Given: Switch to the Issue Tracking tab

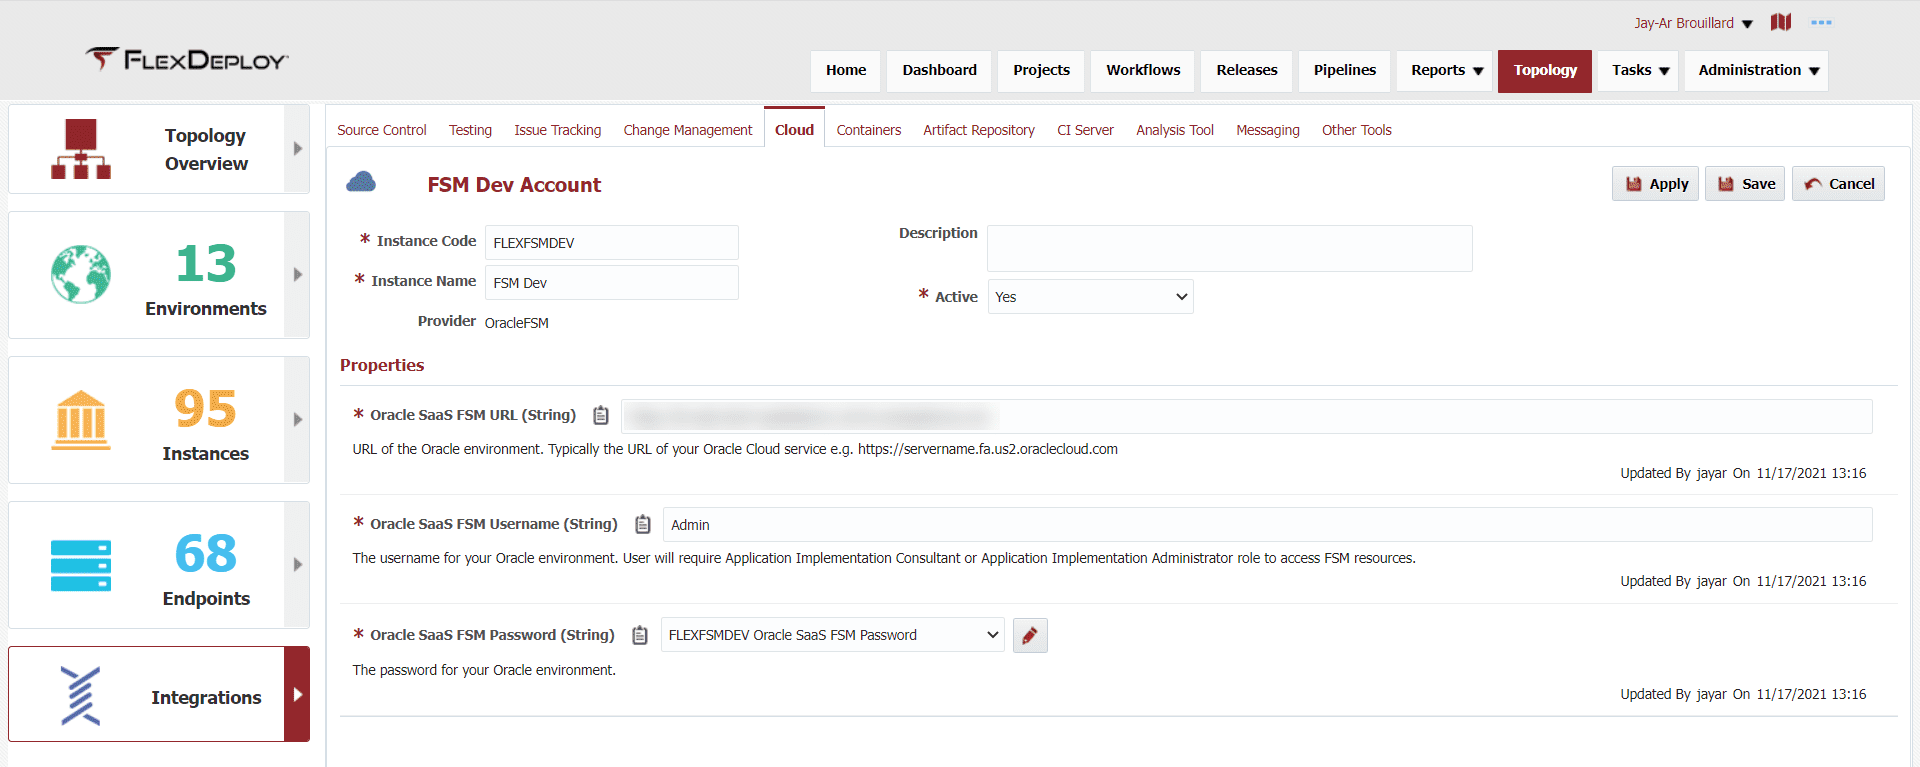Looking at the screenshot, I should click(558, 130).
